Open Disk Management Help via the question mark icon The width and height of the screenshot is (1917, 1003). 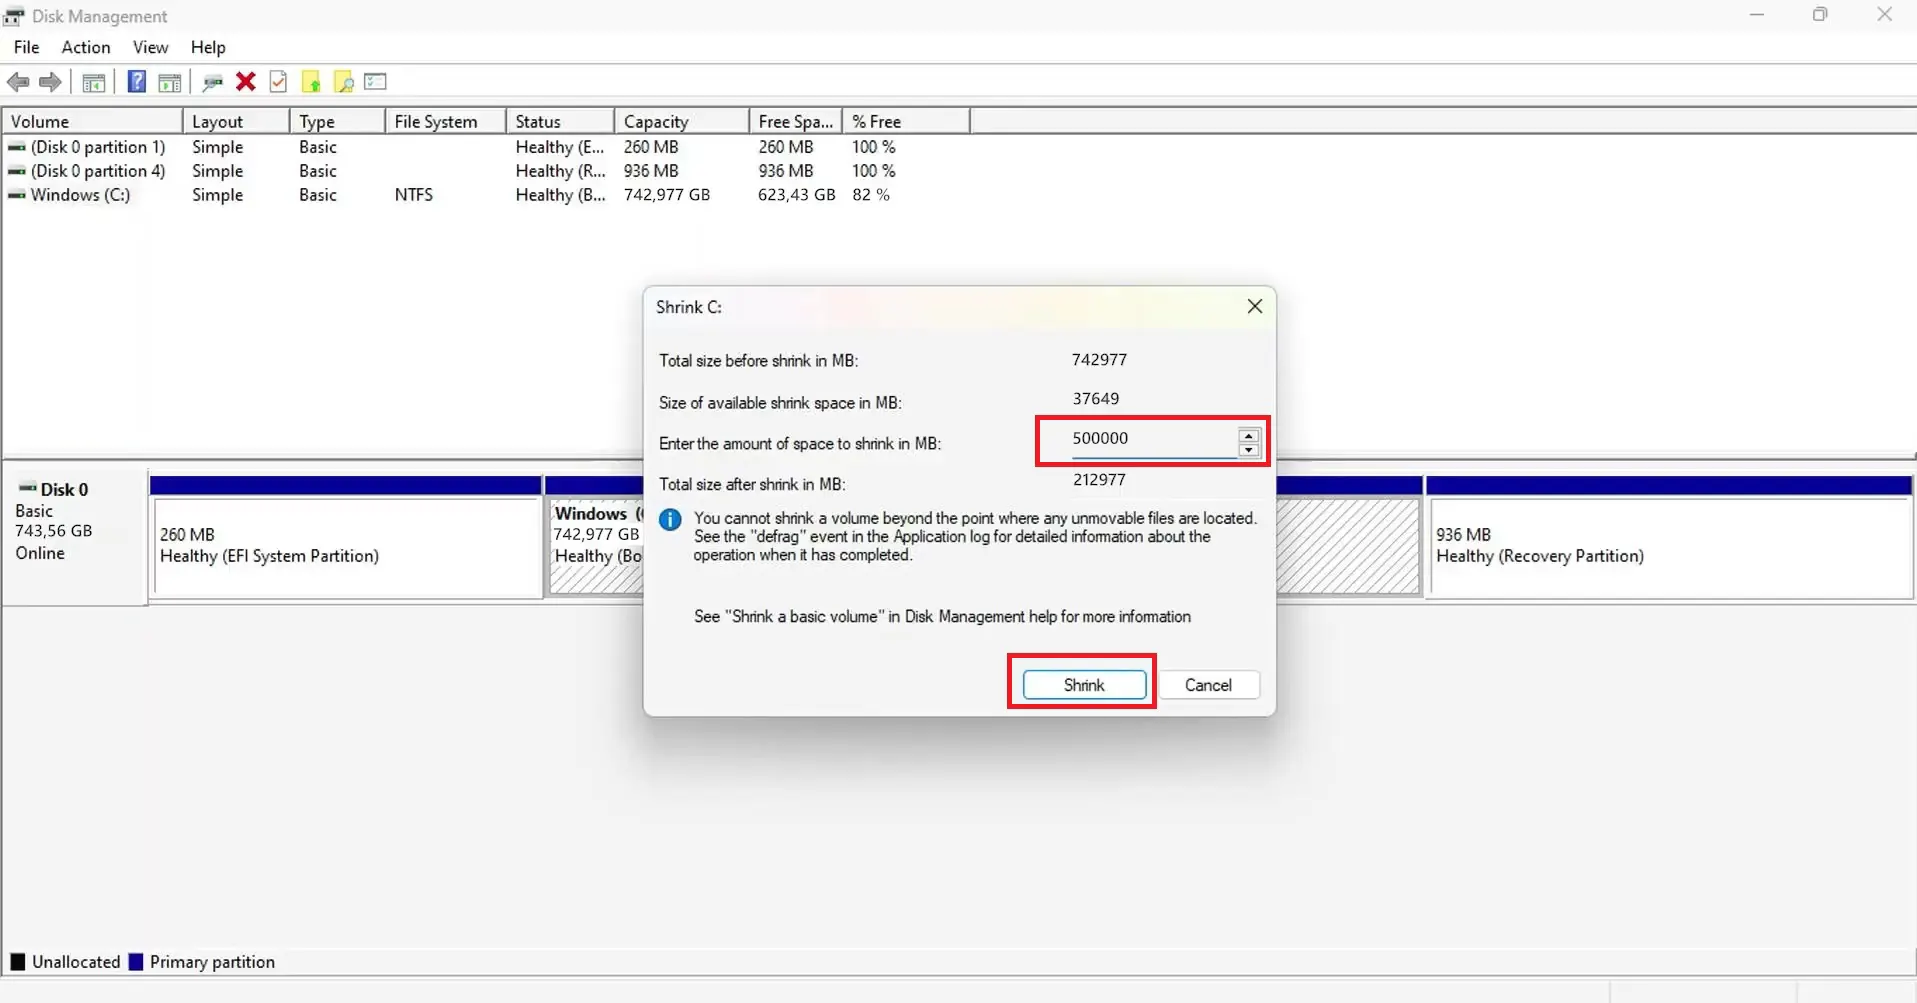pyautogui.click(x=137, y=82)
